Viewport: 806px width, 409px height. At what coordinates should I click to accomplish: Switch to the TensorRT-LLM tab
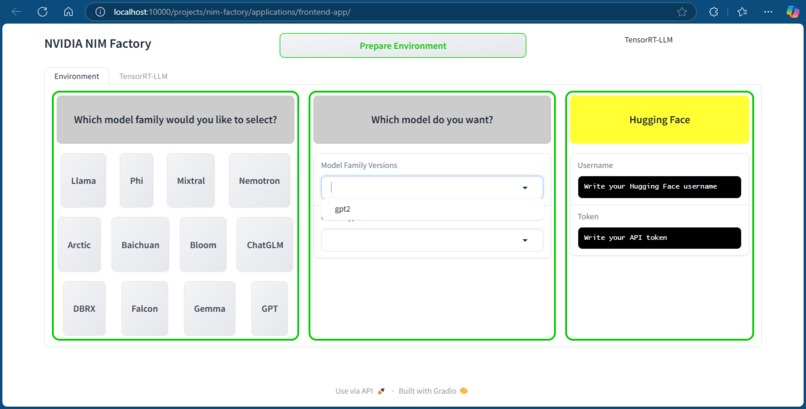(143, 76)
